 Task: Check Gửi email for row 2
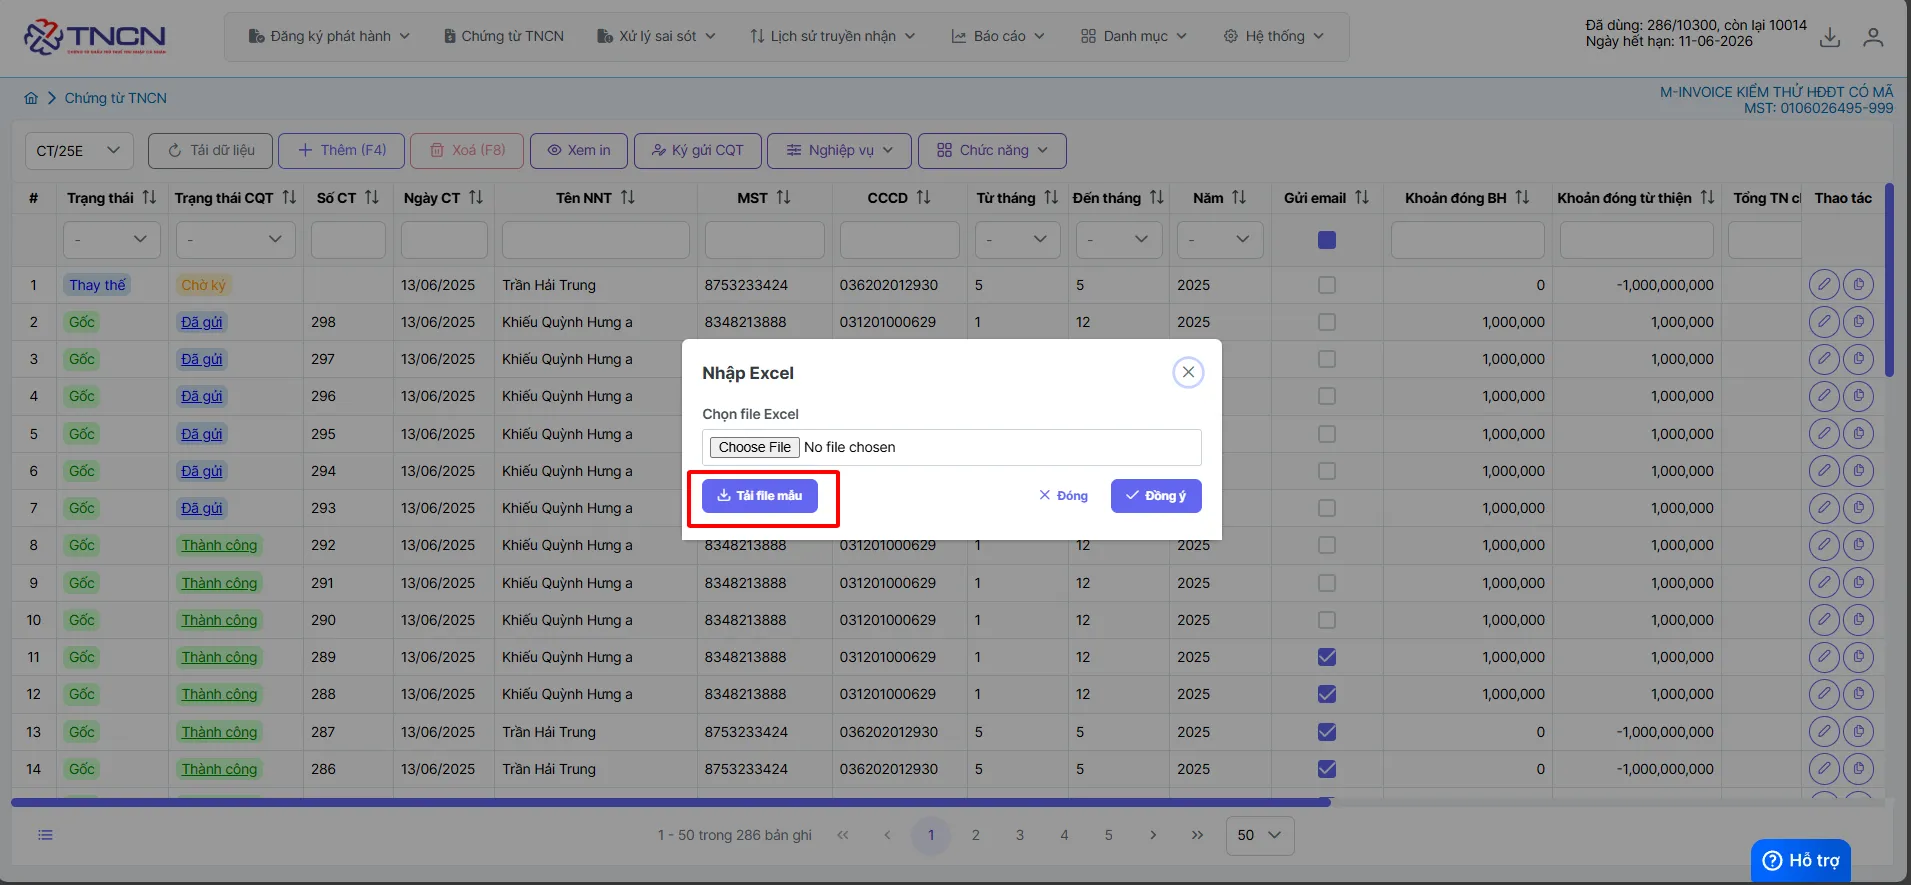[1327, 322]
